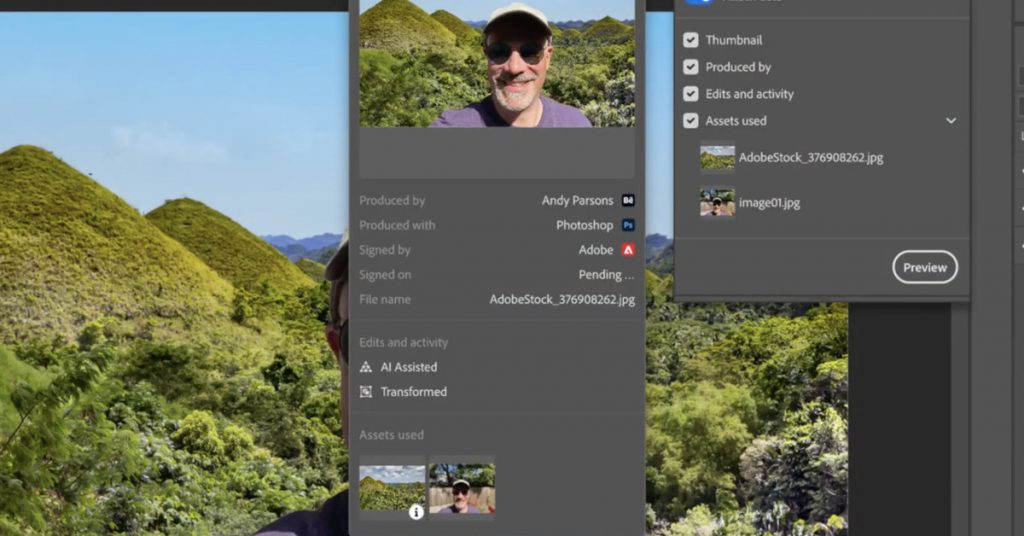Click the Signed by label
The width and height of the screenshot is (1024, 536).
[385, 250]
